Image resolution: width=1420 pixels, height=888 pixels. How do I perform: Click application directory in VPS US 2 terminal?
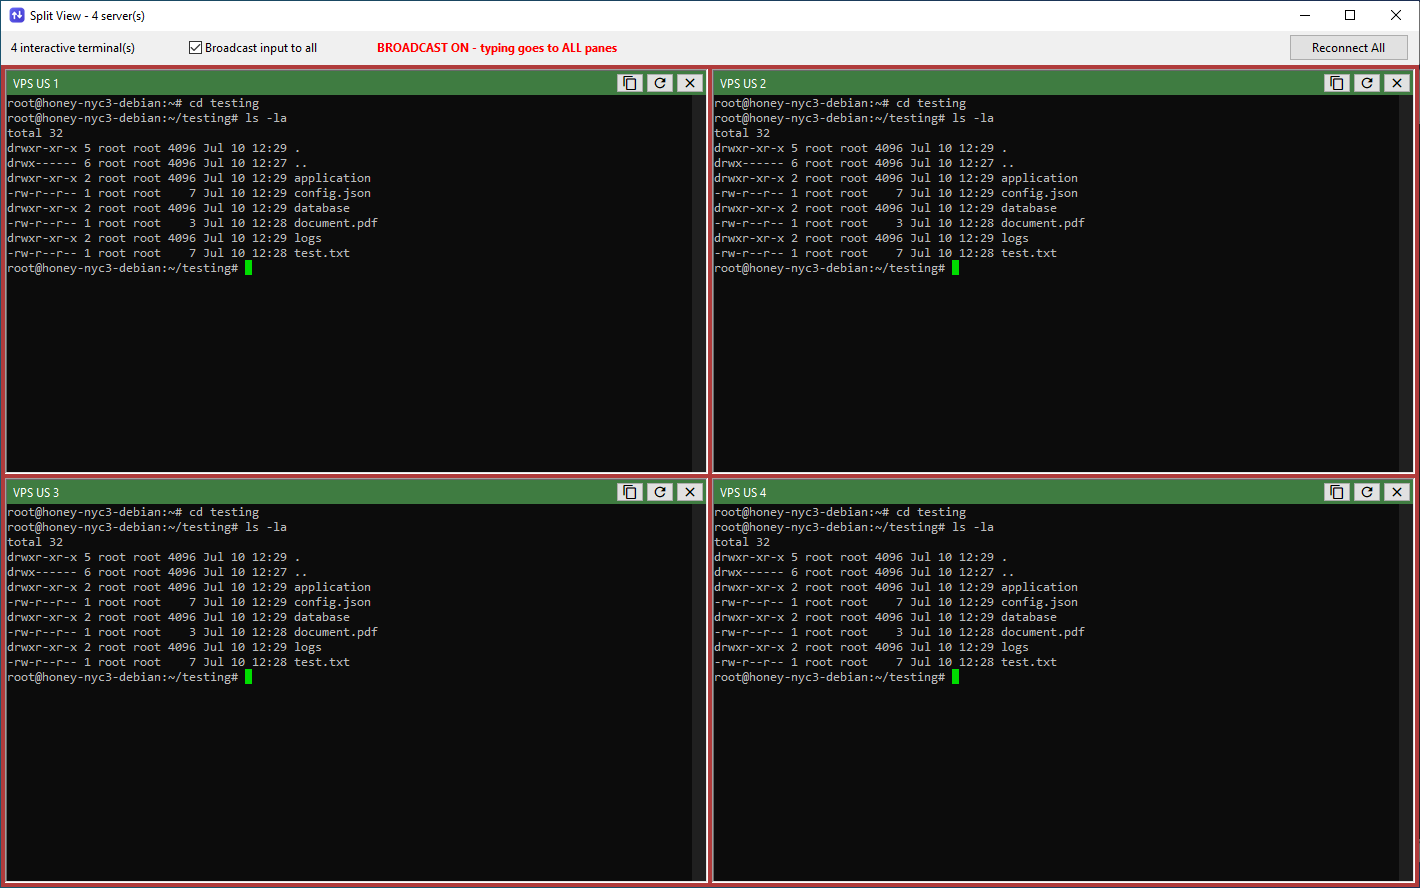[1039, 178]
